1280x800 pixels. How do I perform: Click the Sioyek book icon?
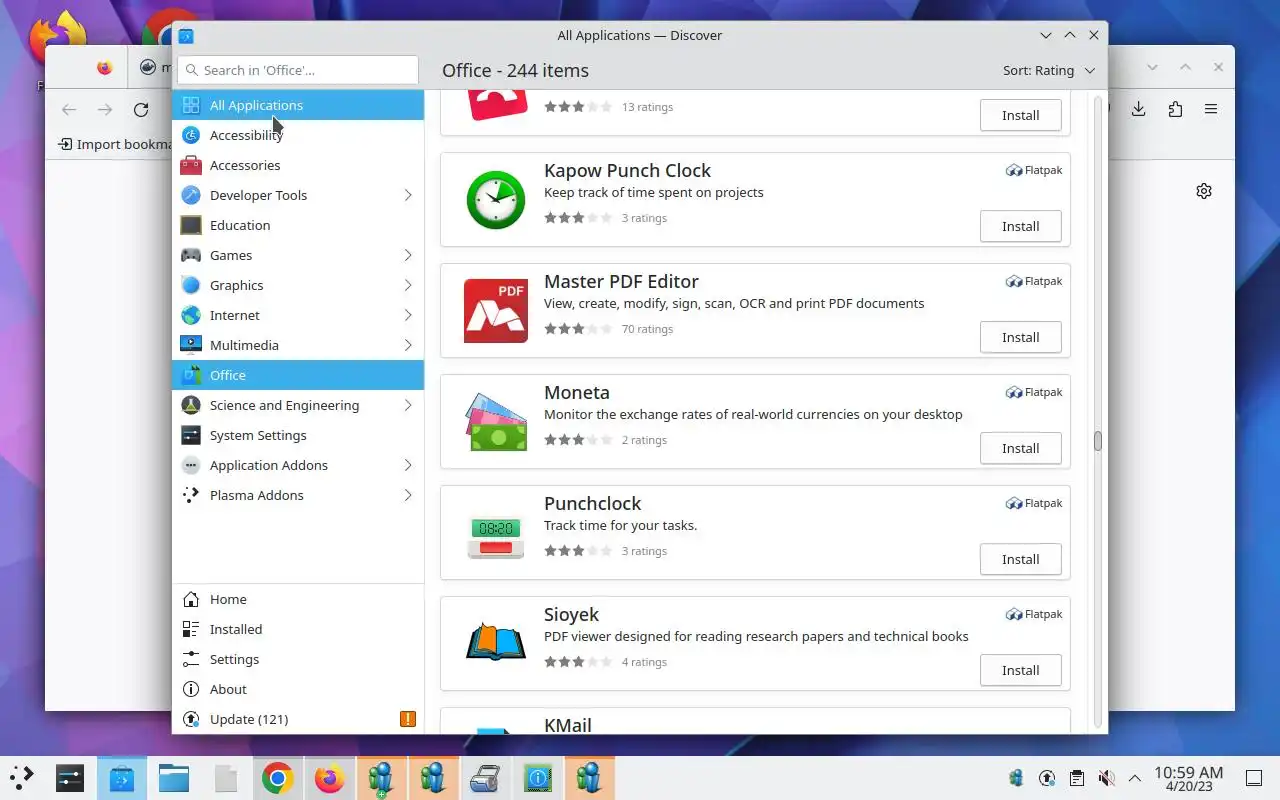coord(495,643)
